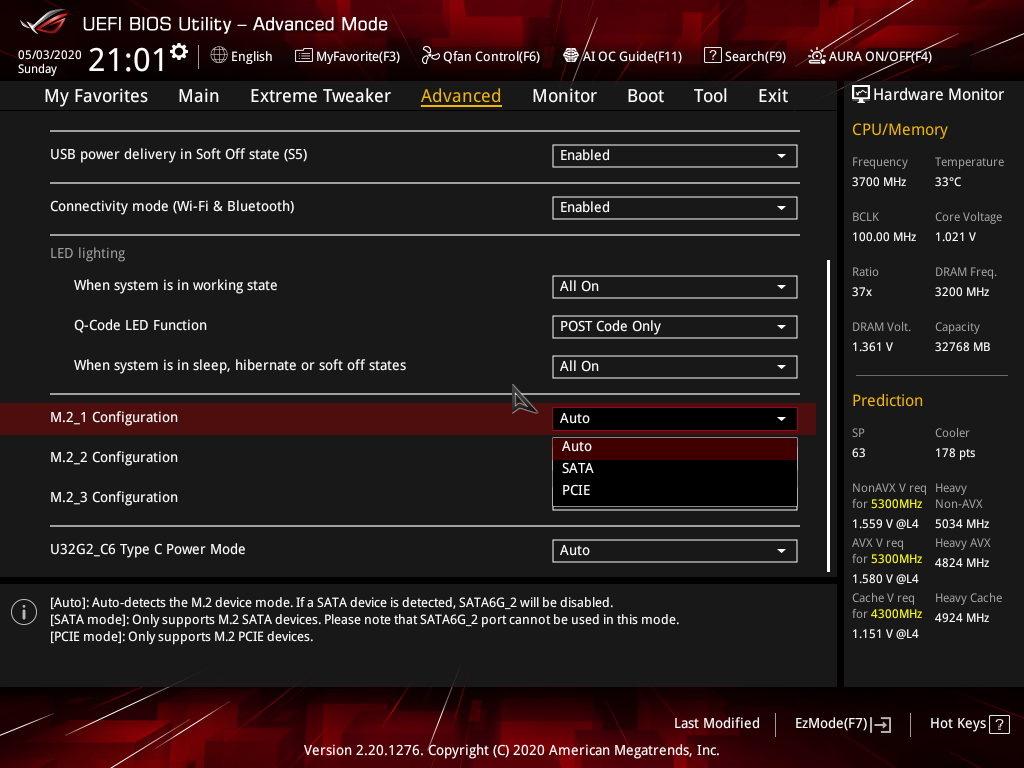Select U32G2_C6 Type C Power Mode label
The height and width of the screenshot is (768, 1024).
(x=148, y=550)
